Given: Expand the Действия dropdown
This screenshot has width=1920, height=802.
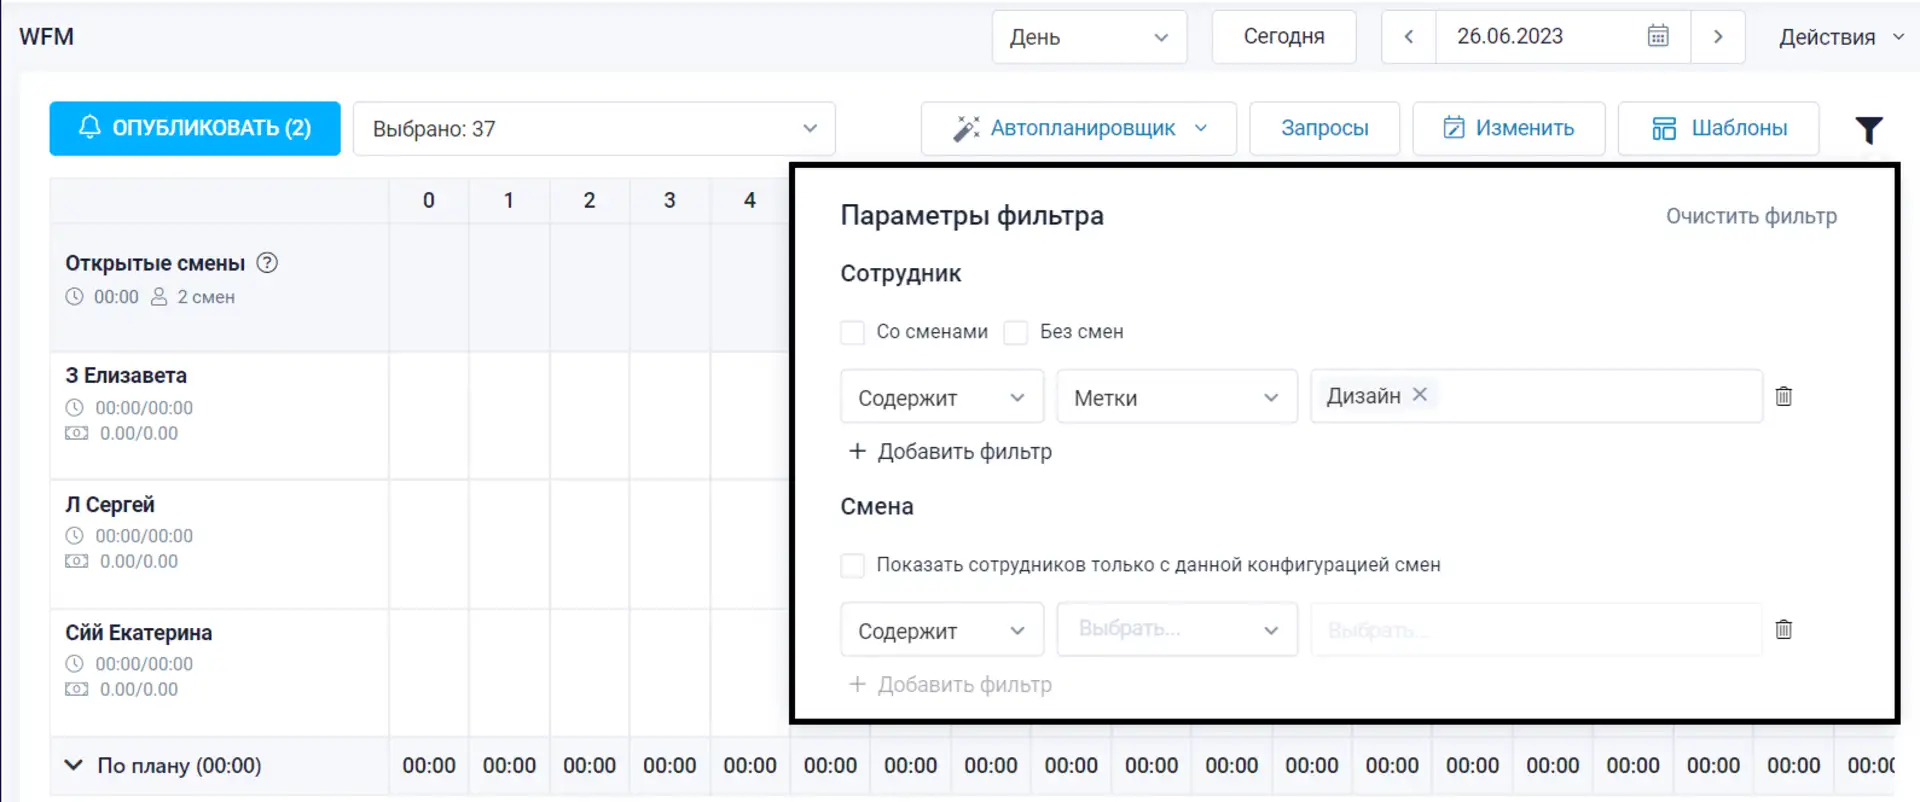Looking at the screenshot, I should point(1841,37).
